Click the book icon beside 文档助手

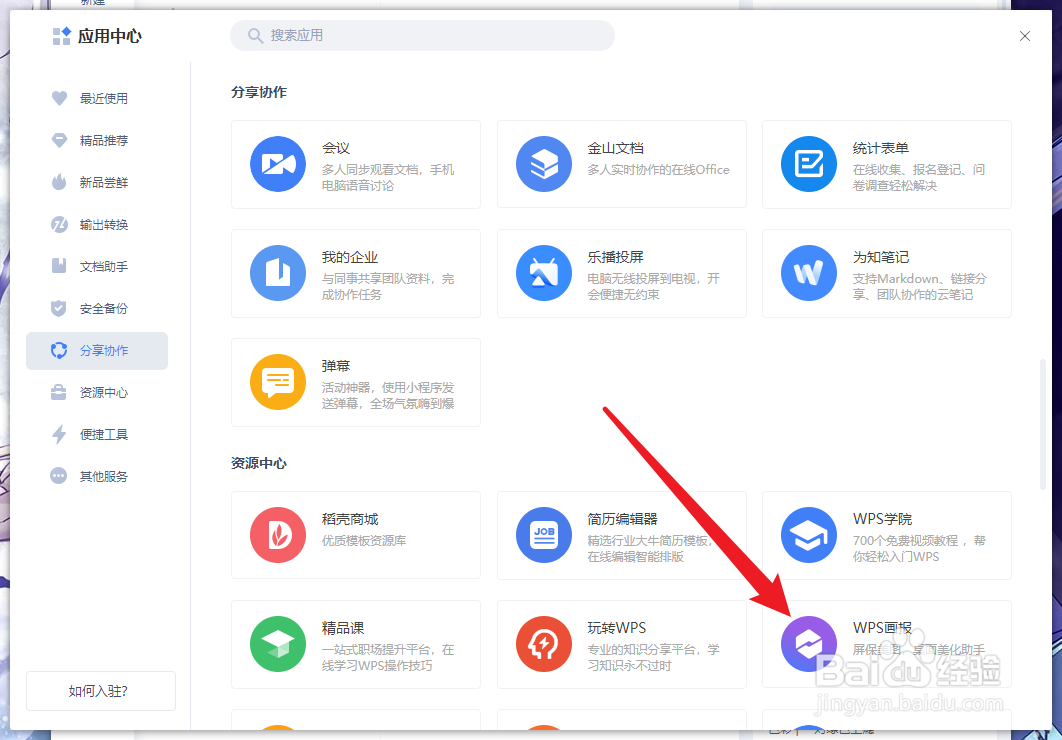coord(60,266)
